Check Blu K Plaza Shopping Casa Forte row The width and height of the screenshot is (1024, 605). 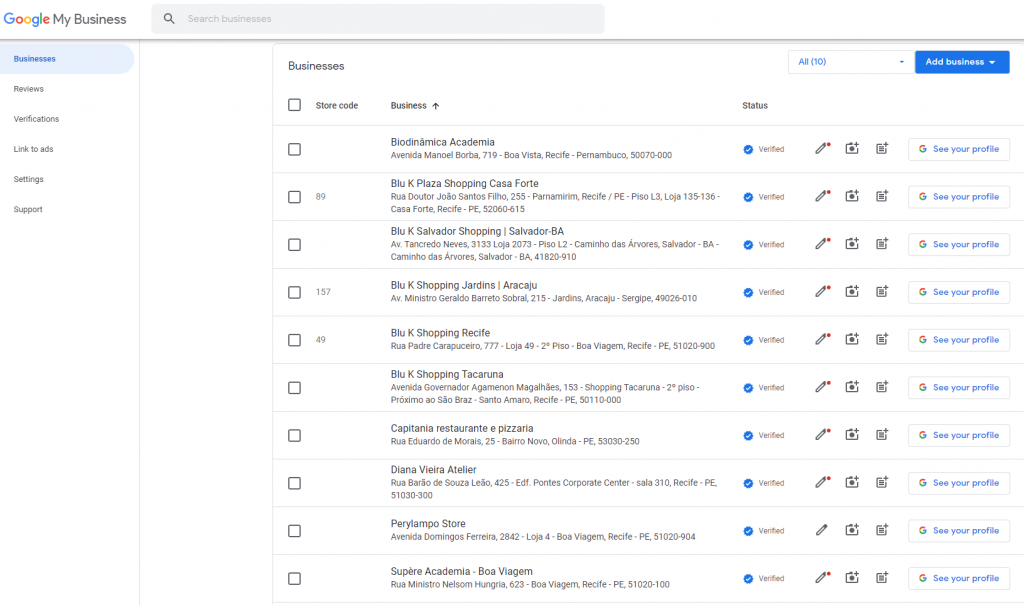click(295, 197)
